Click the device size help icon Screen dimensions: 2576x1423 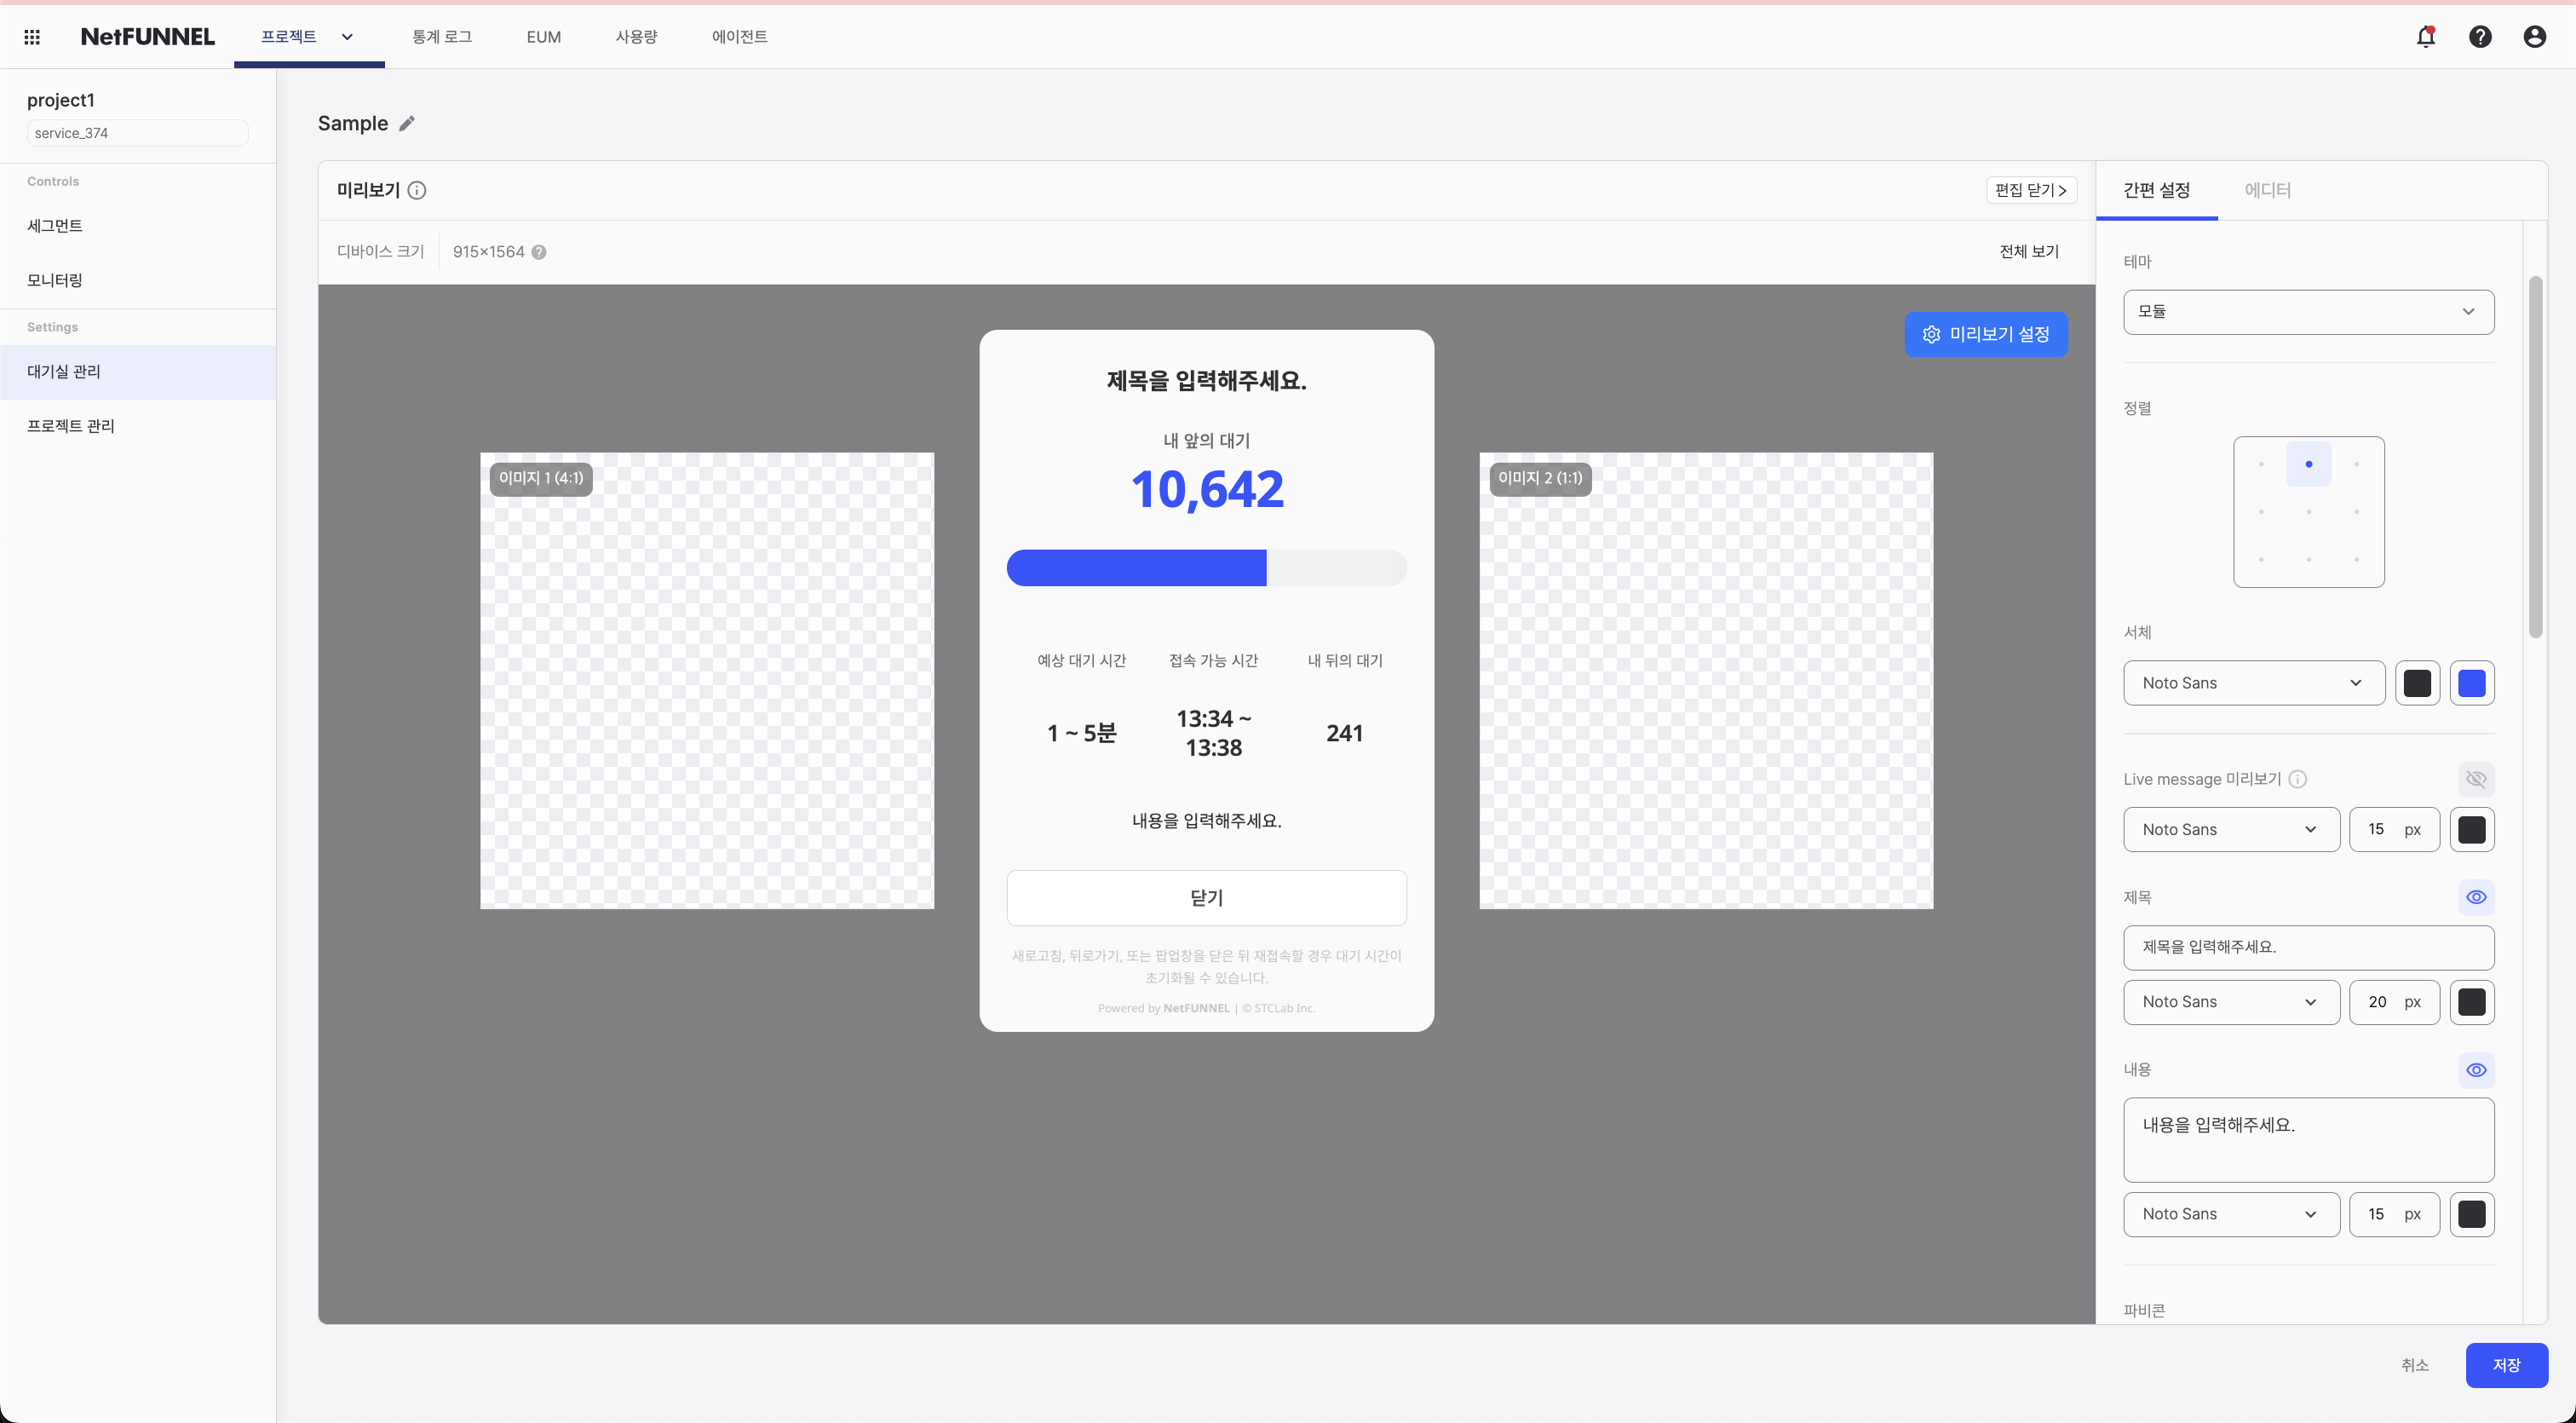539,252
